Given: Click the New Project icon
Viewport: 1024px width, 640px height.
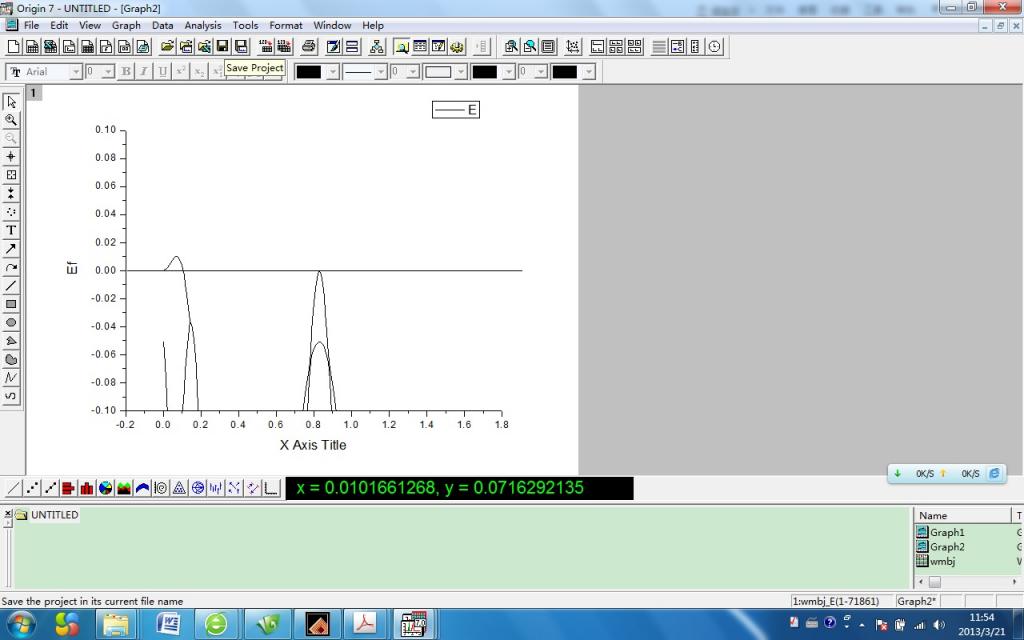Looking at the screenshot, I should (13, 46).
